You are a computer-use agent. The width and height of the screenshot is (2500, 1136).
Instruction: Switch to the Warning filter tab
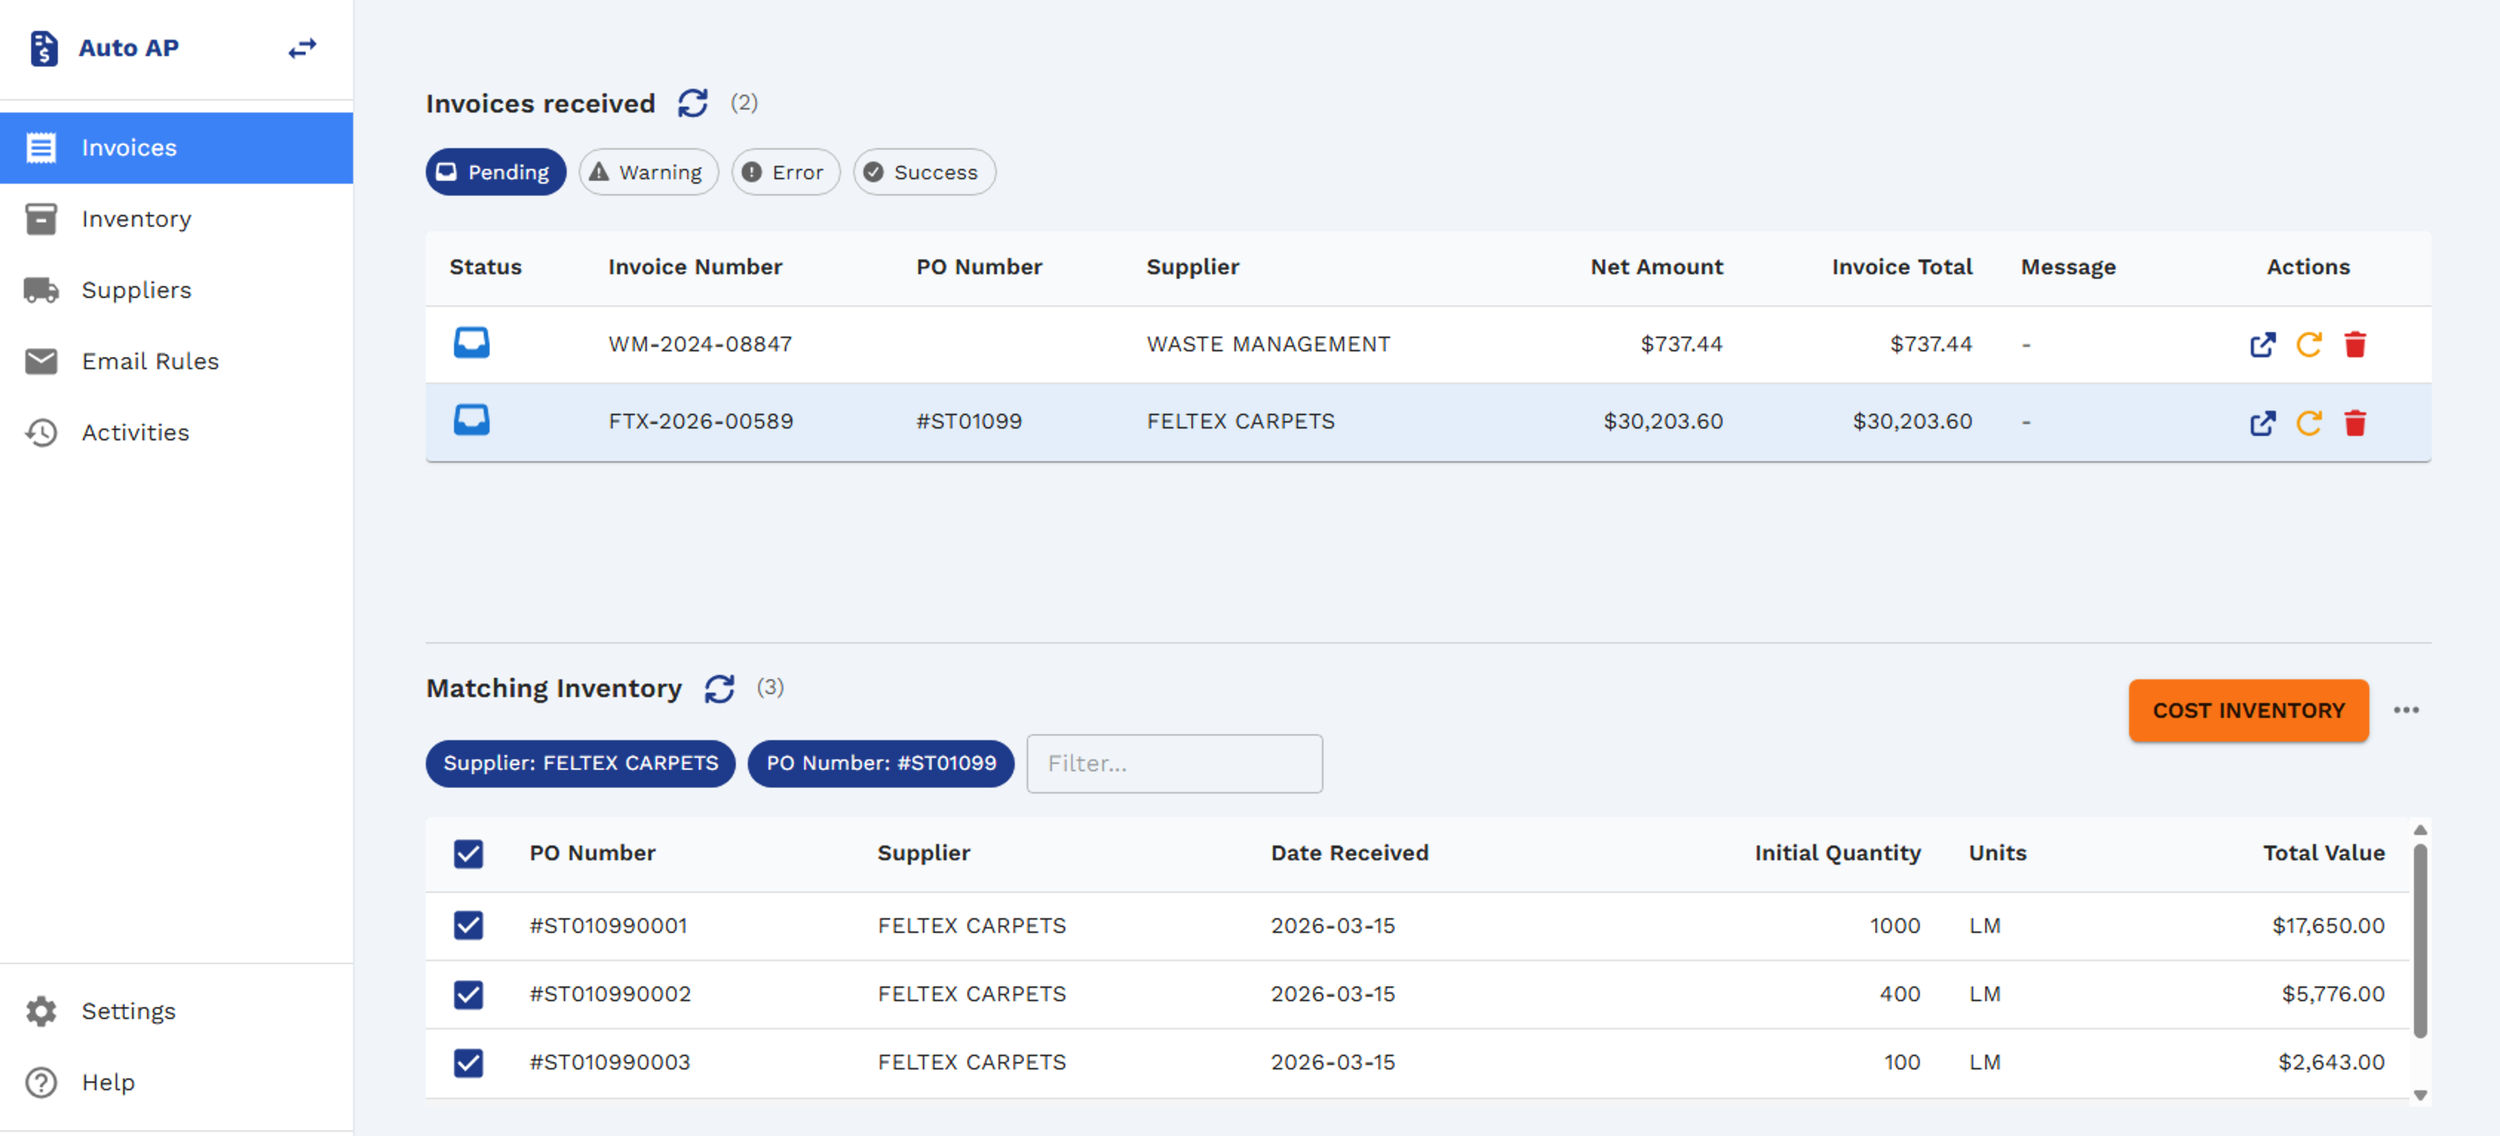[648, 172]
